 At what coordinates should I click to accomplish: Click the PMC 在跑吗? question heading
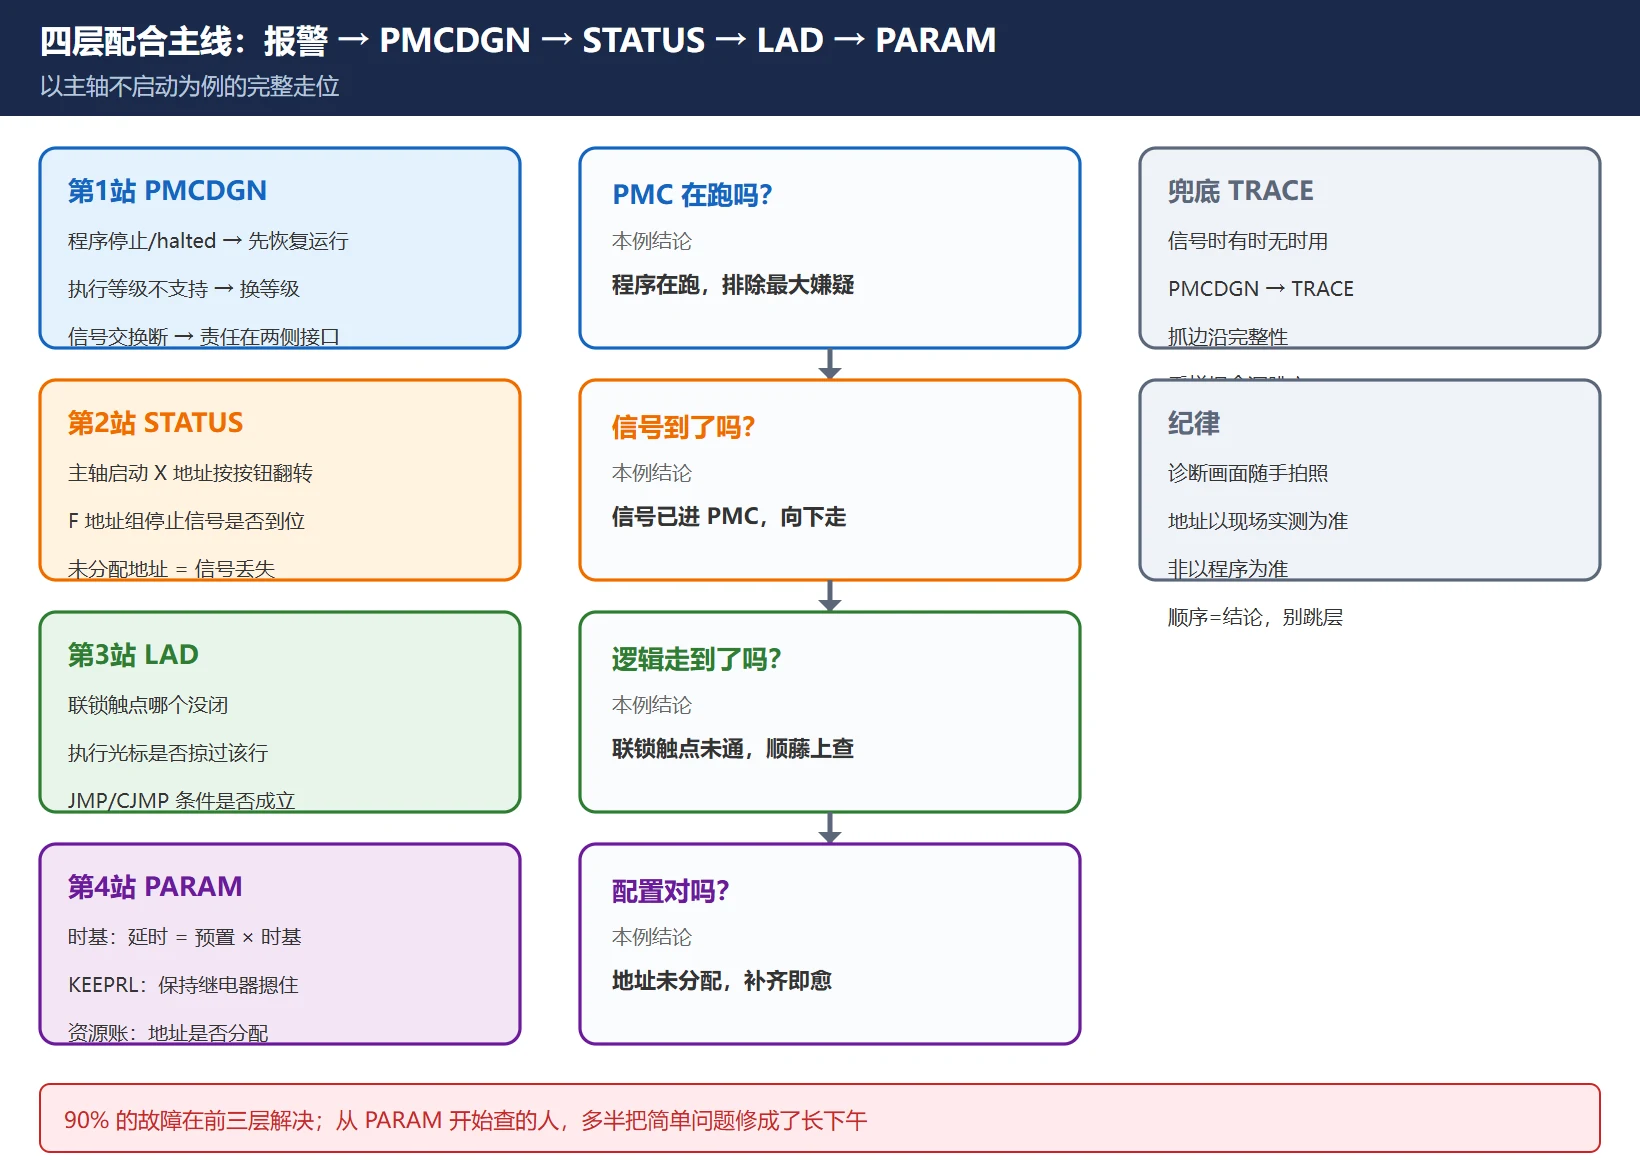pyautogui.click(x=692, y=195)
